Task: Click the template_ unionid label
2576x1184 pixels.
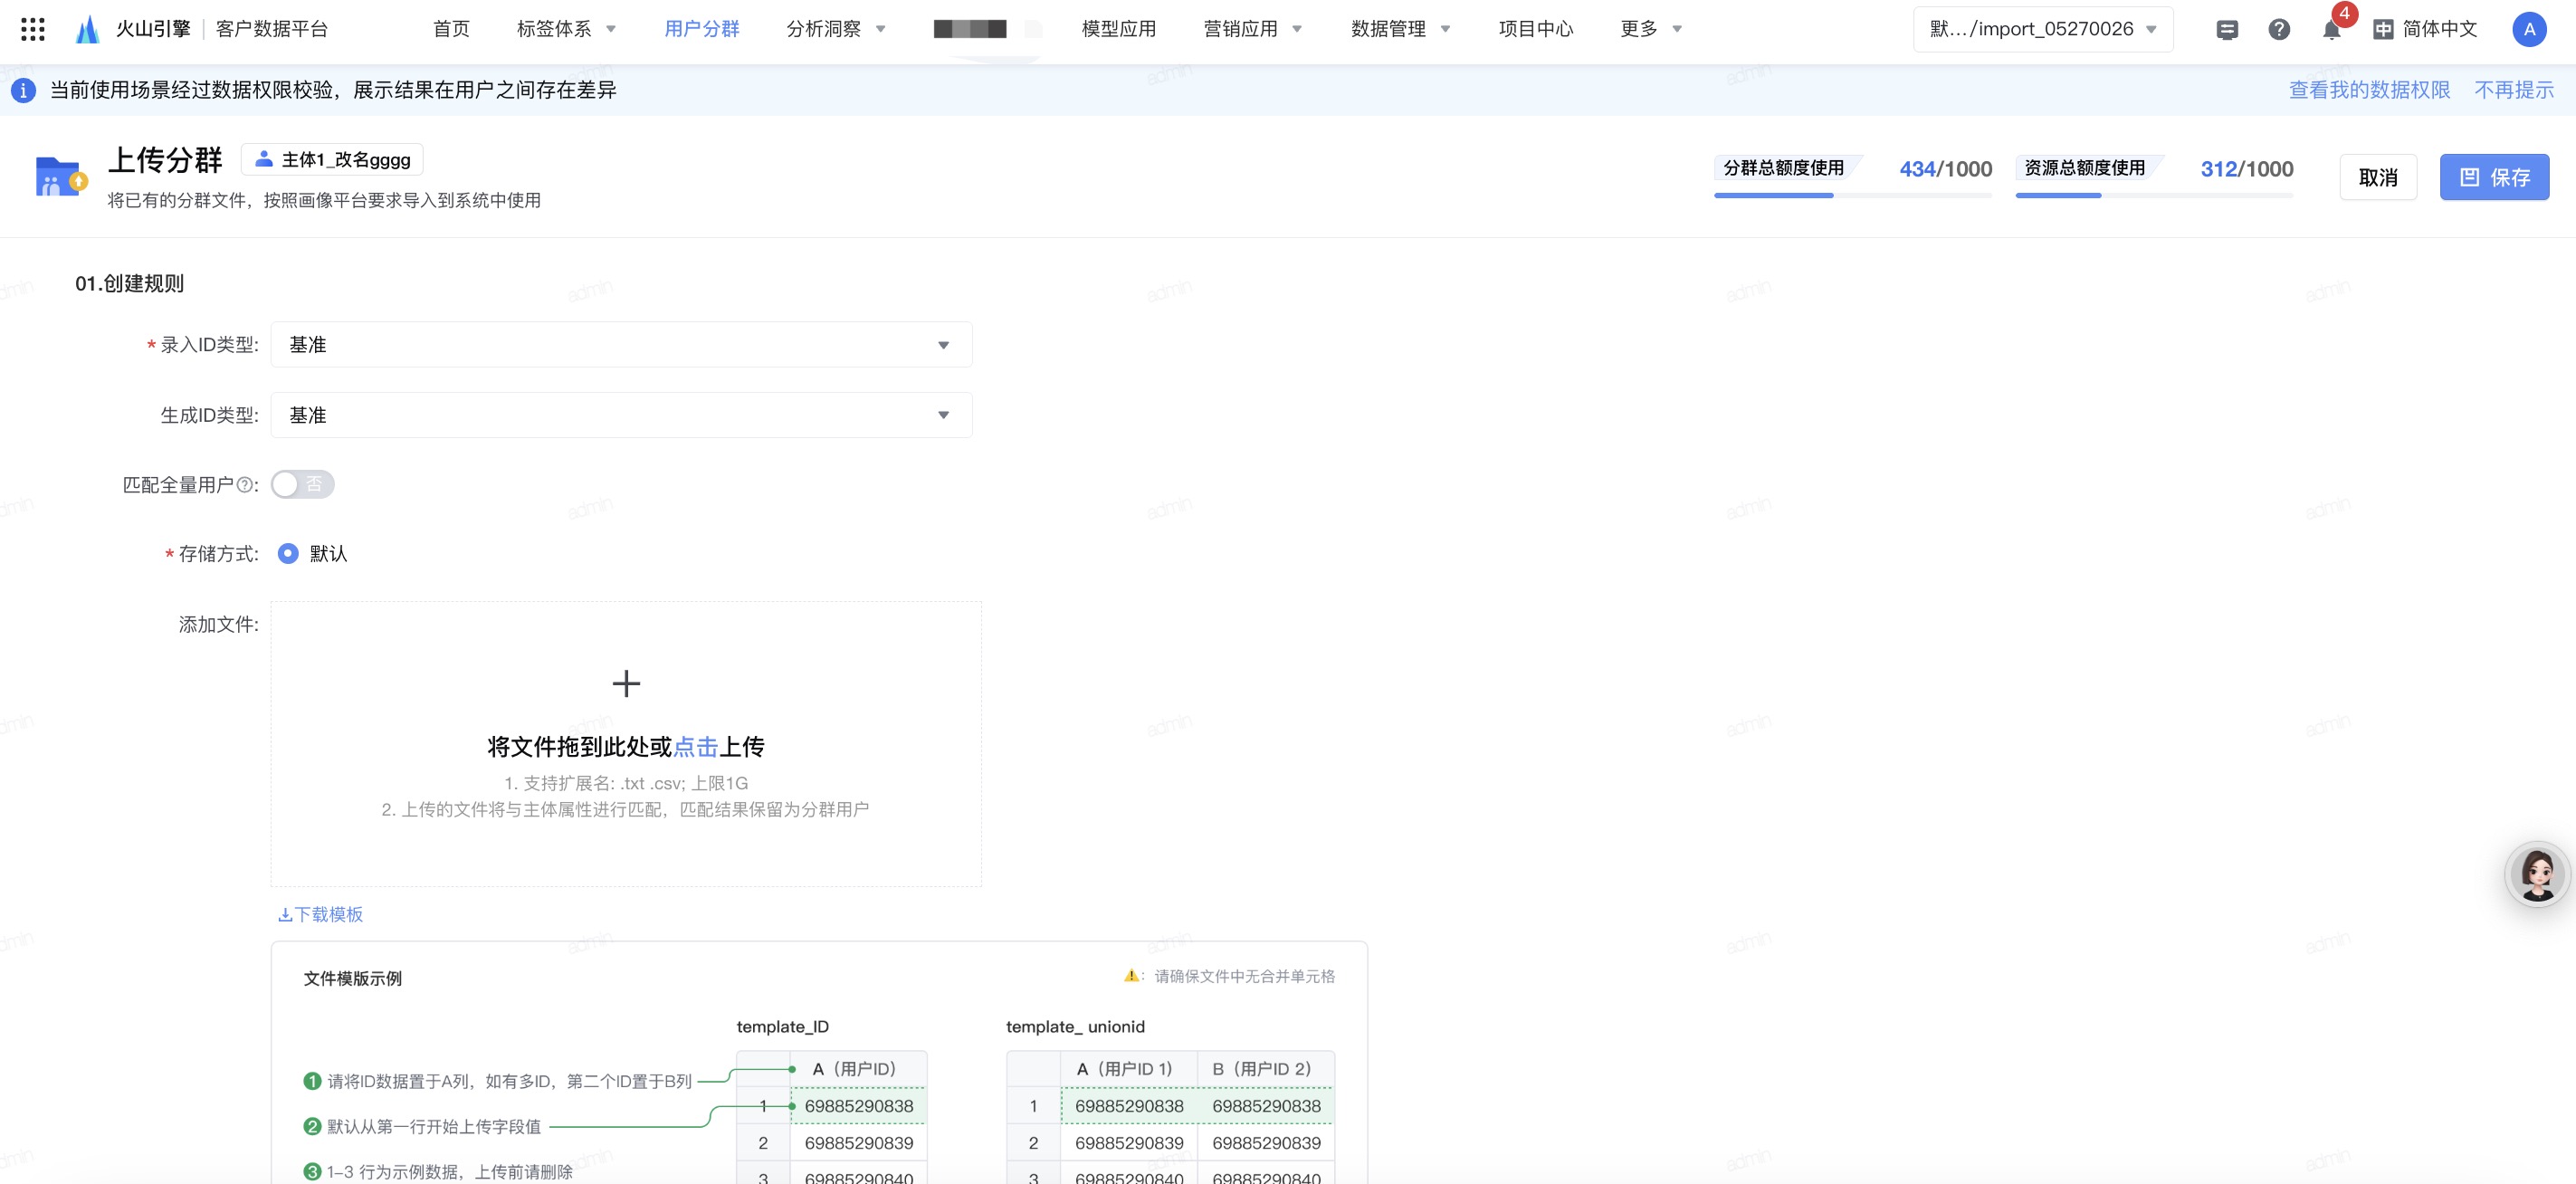Action: (1075, 1027)
